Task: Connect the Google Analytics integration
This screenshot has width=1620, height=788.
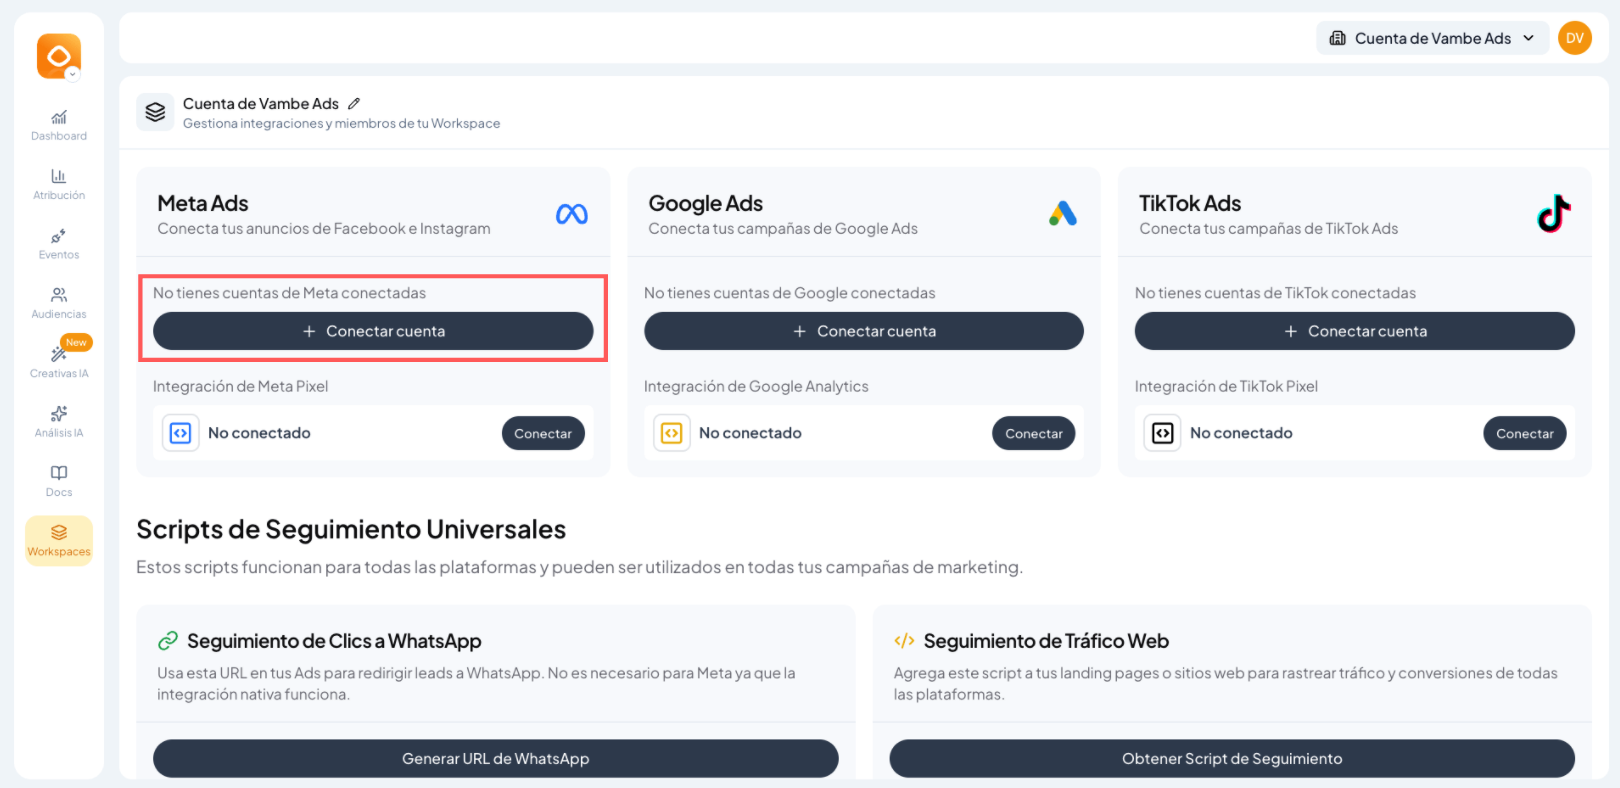Action: [1033, 434]
